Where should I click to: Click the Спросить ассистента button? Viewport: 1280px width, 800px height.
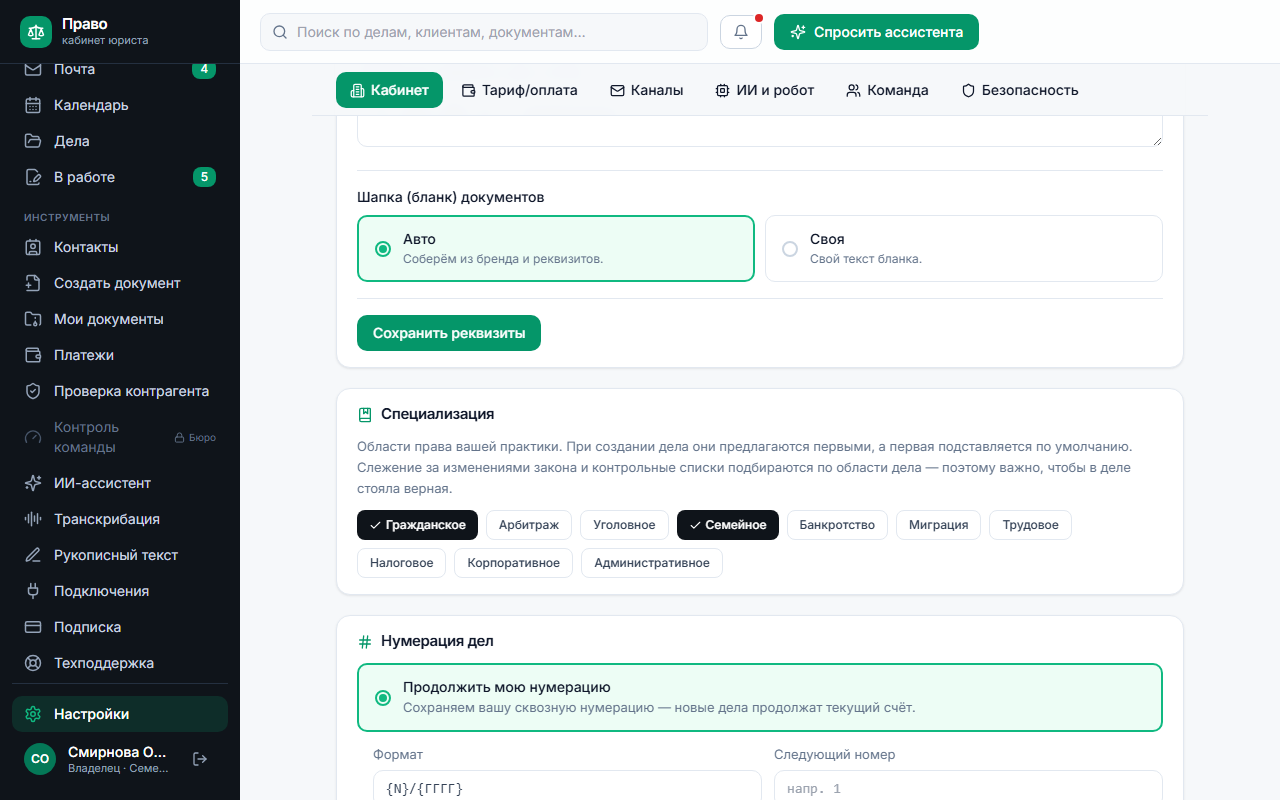pos(876,32)
